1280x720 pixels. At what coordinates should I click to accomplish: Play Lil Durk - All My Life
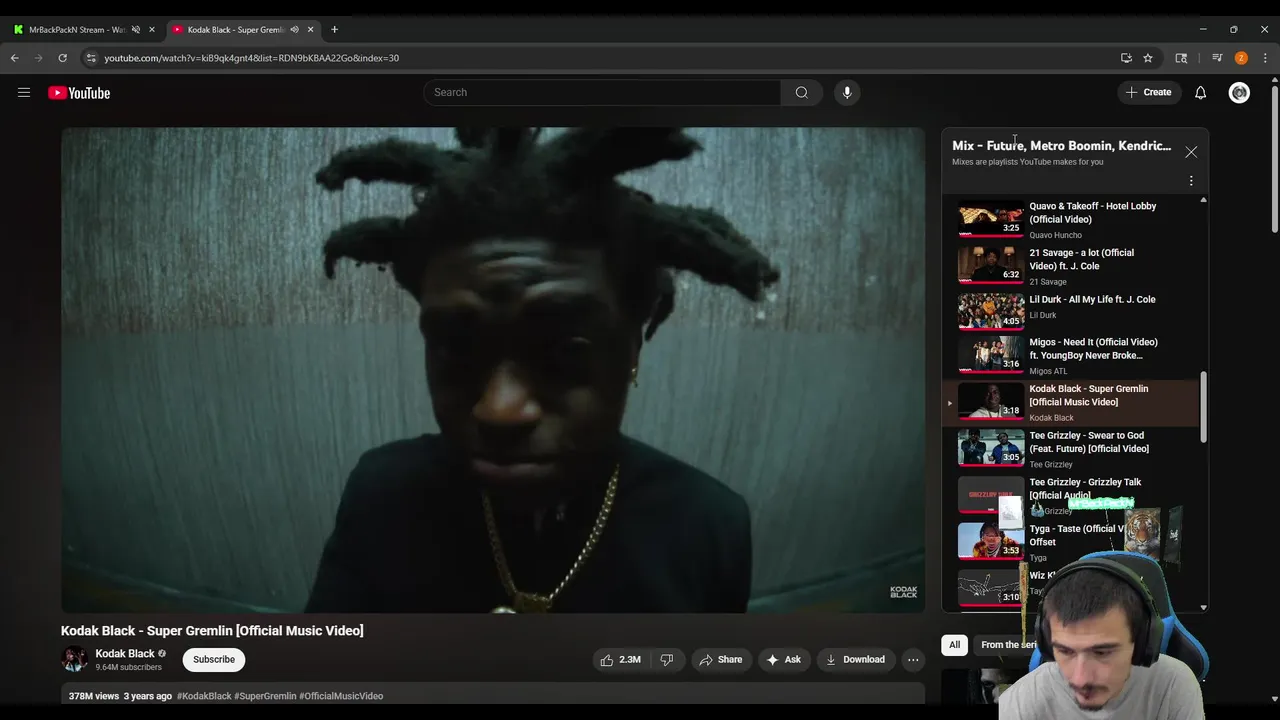pos(1071,309)
